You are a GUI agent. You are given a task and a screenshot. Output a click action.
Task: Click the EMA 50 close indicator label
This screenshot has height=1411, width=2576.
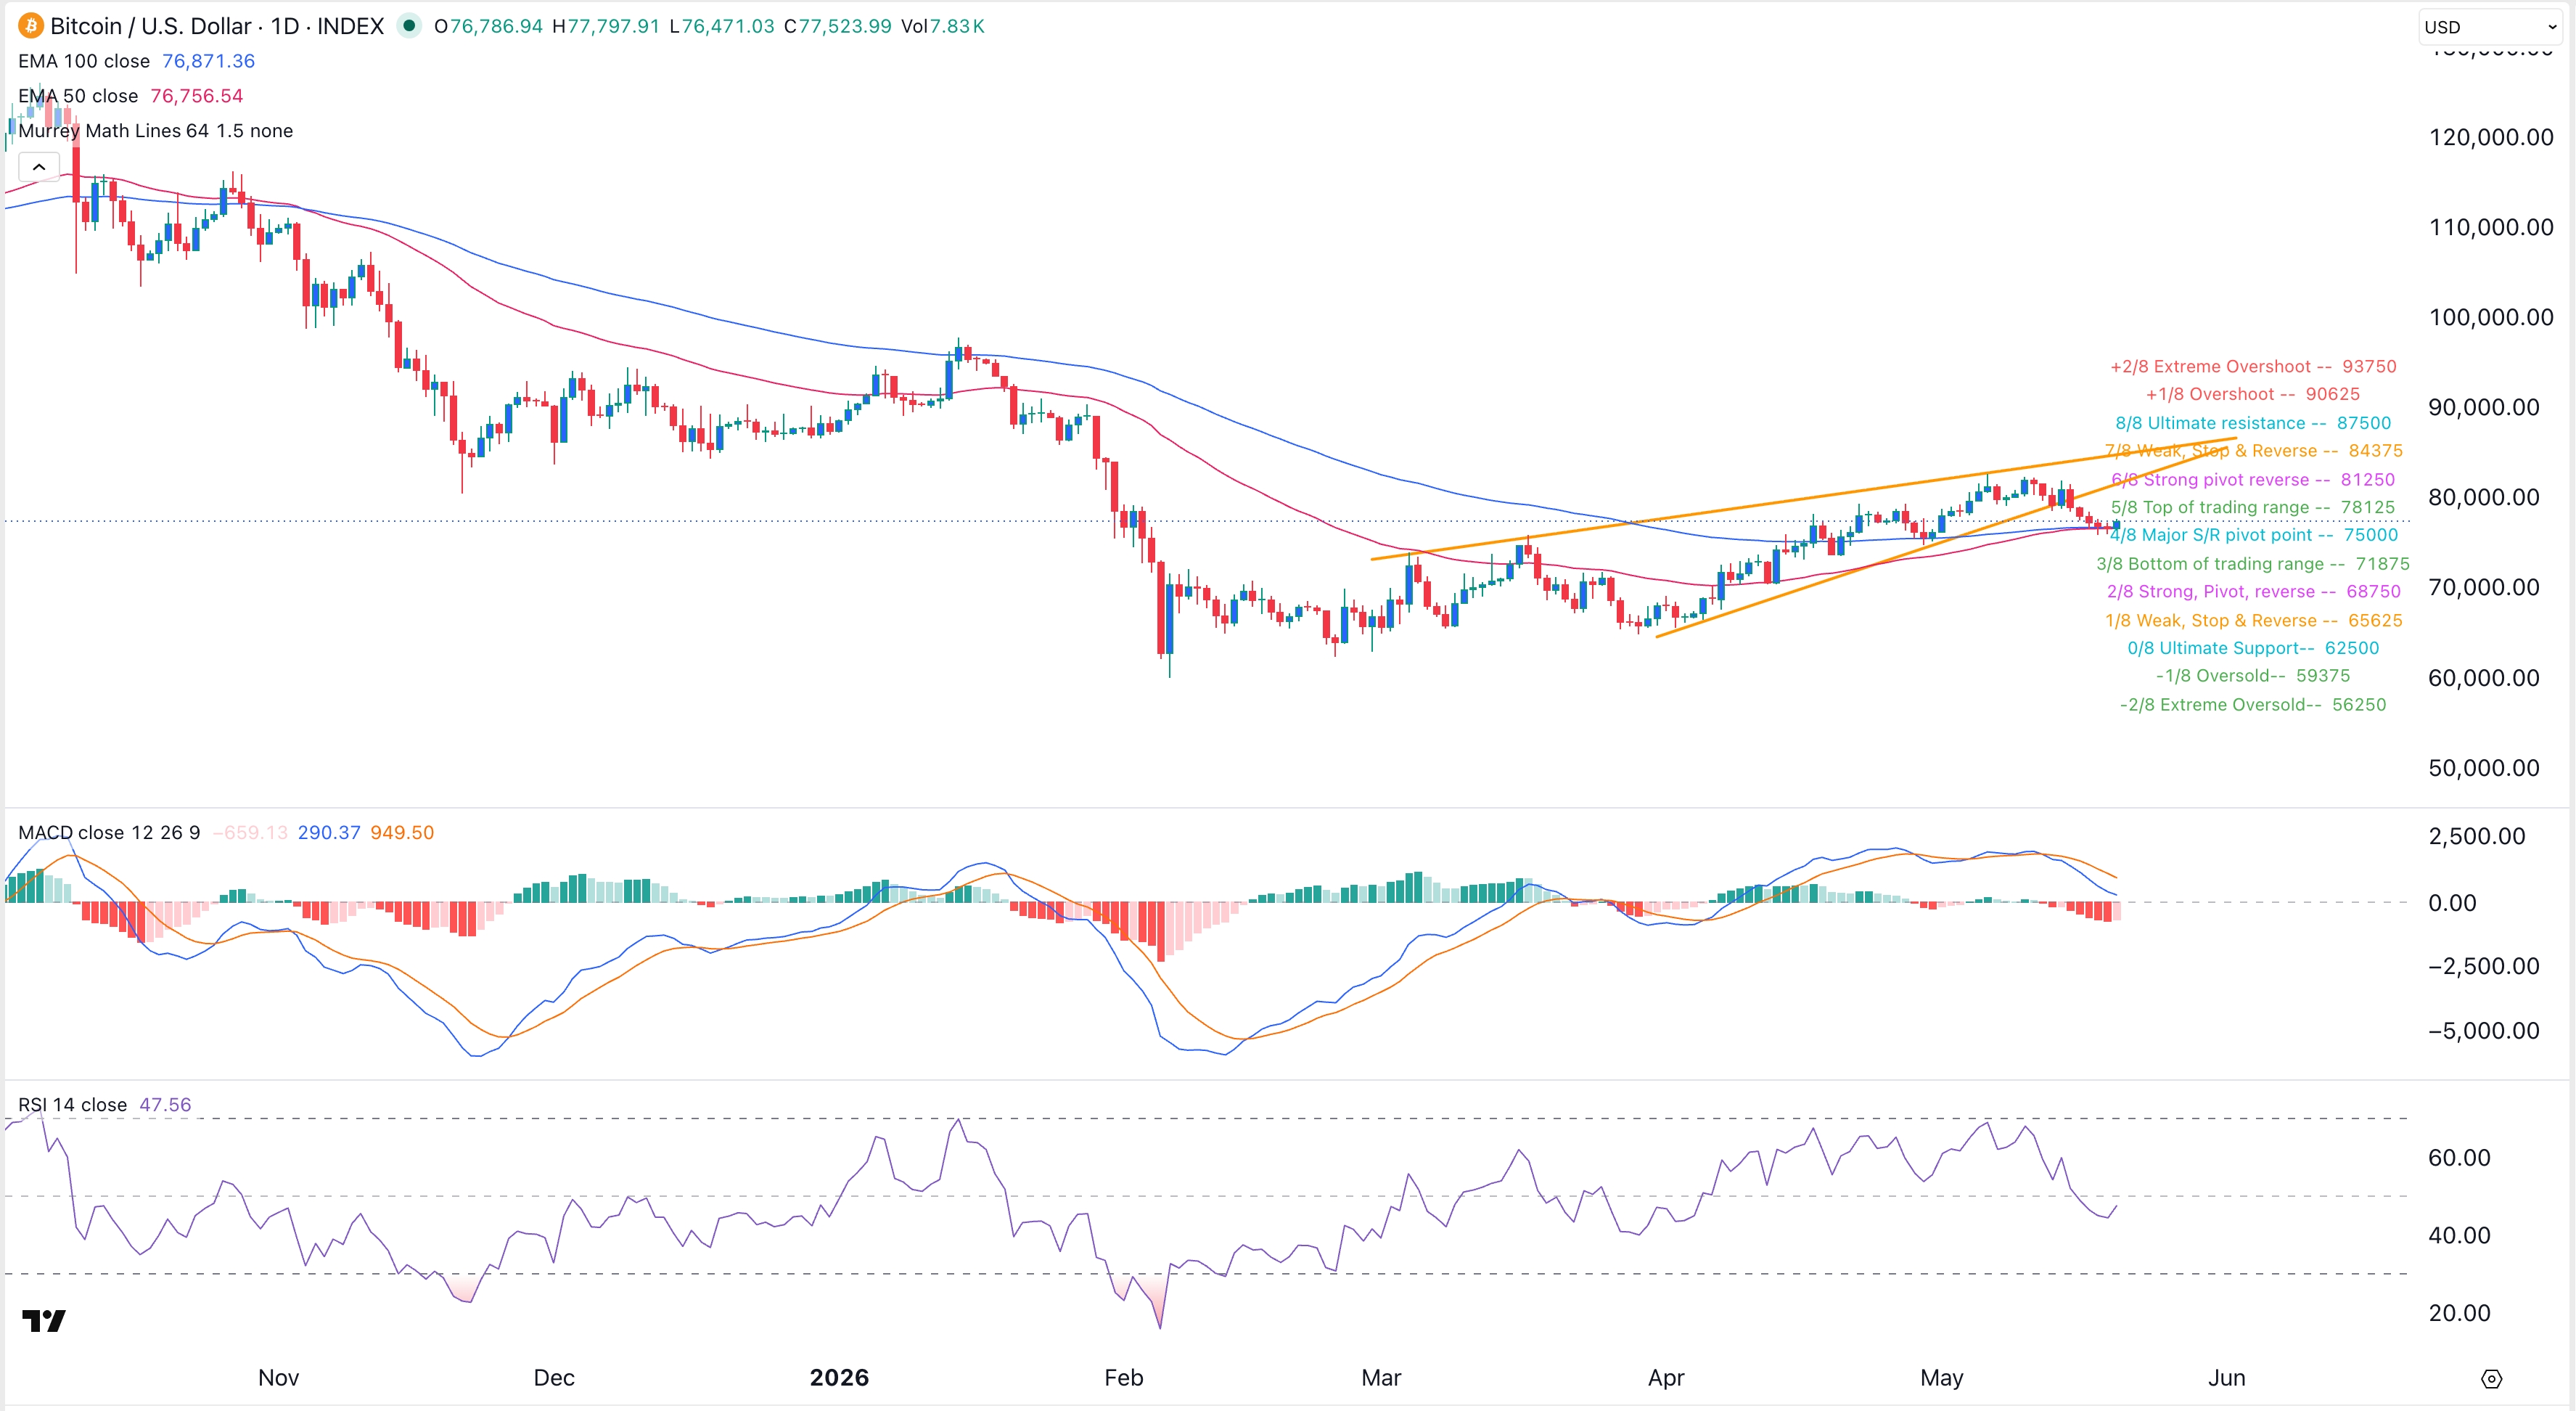pyautogui.click(x=78, y=96)
